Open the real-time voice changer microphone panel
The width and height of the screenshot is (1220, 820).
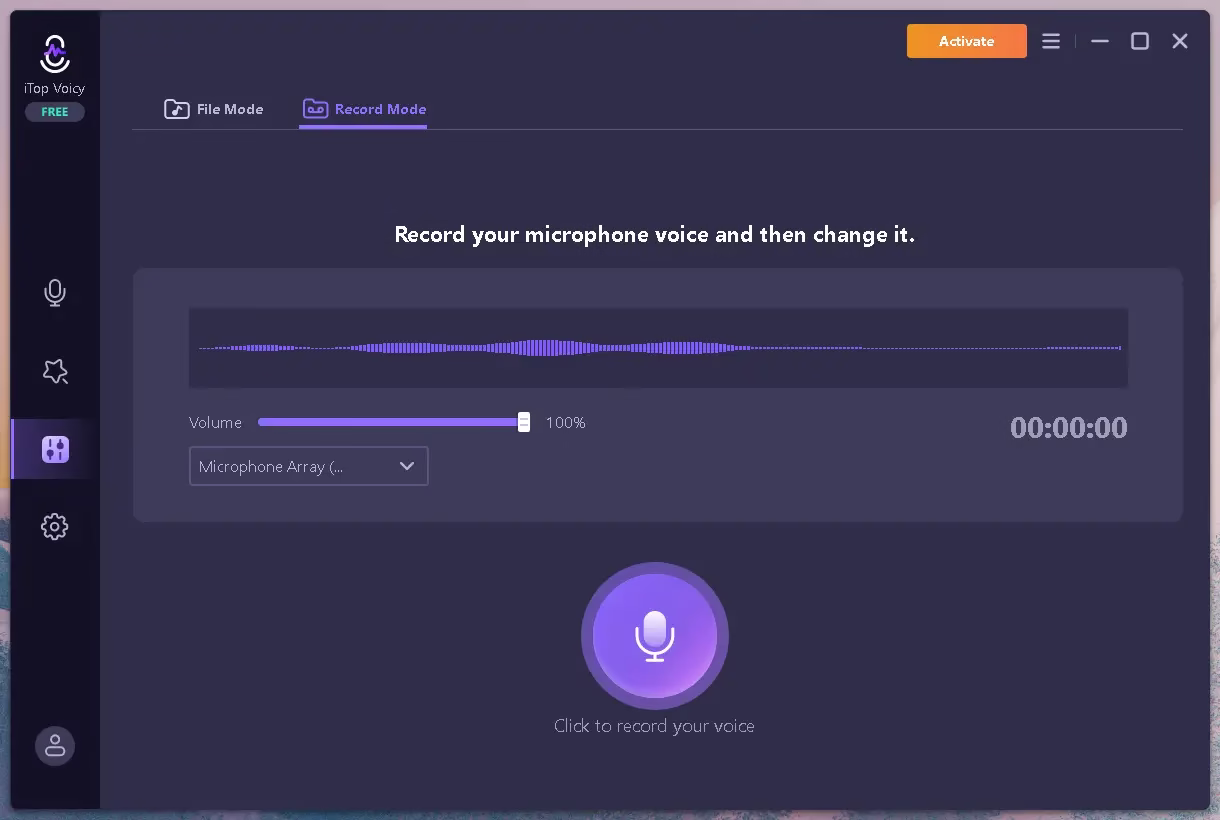tap(55, 292)
